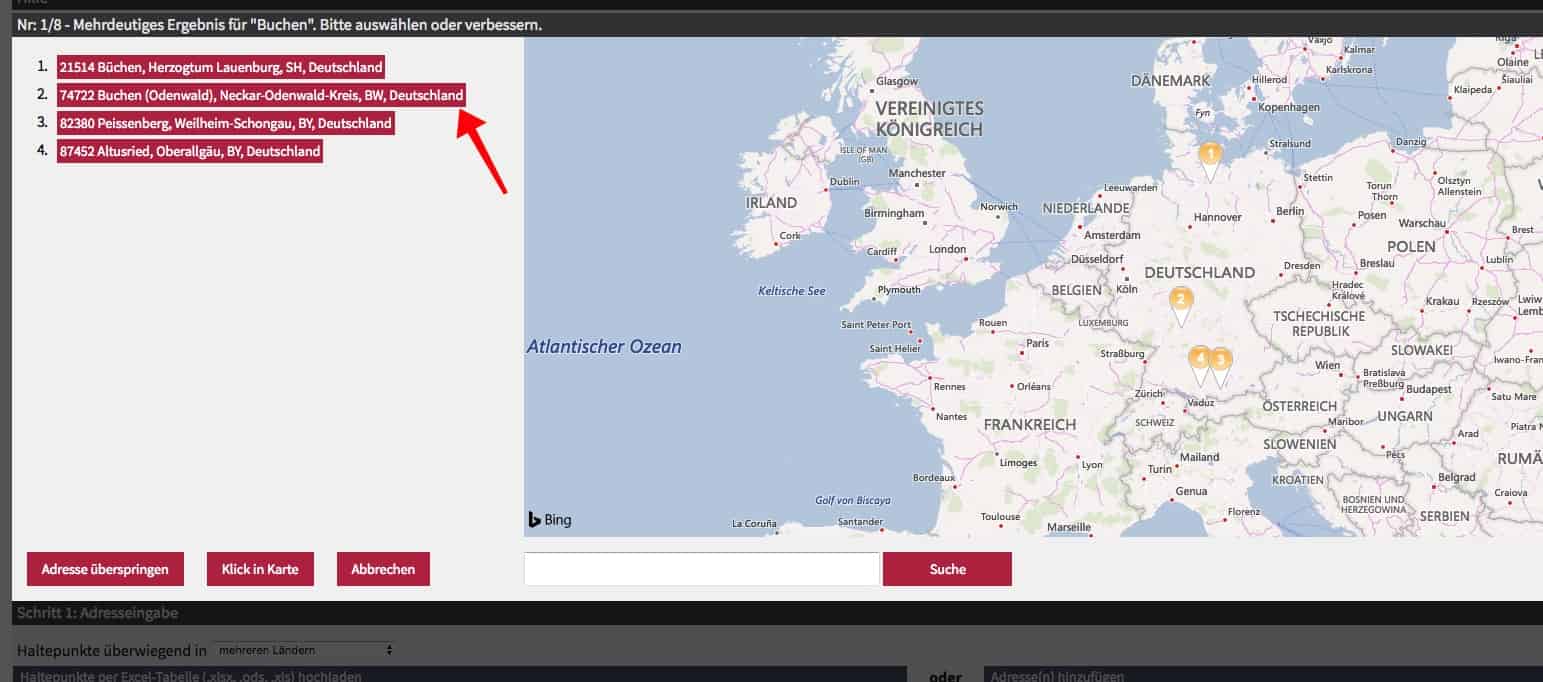The height and width of the screenshot is (682, 1543).
Task: Click map marker number 2 in Deutschland
Action: tap(1181, 300)
